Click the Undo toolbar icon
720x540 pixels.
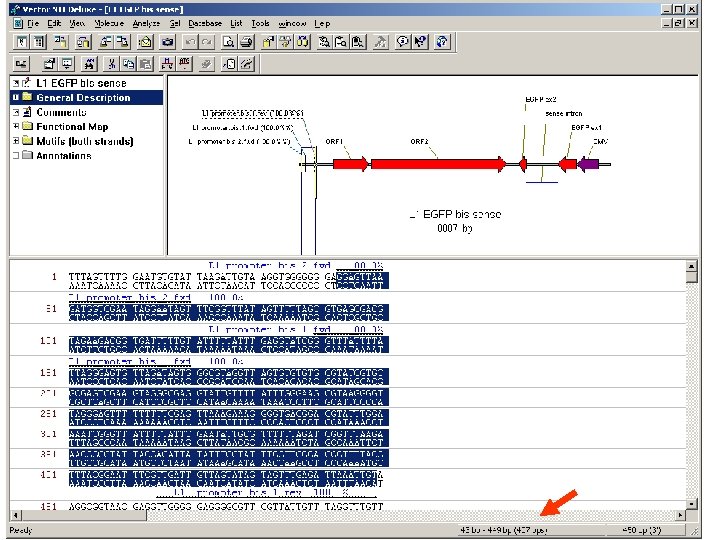[x=190, y=42]
